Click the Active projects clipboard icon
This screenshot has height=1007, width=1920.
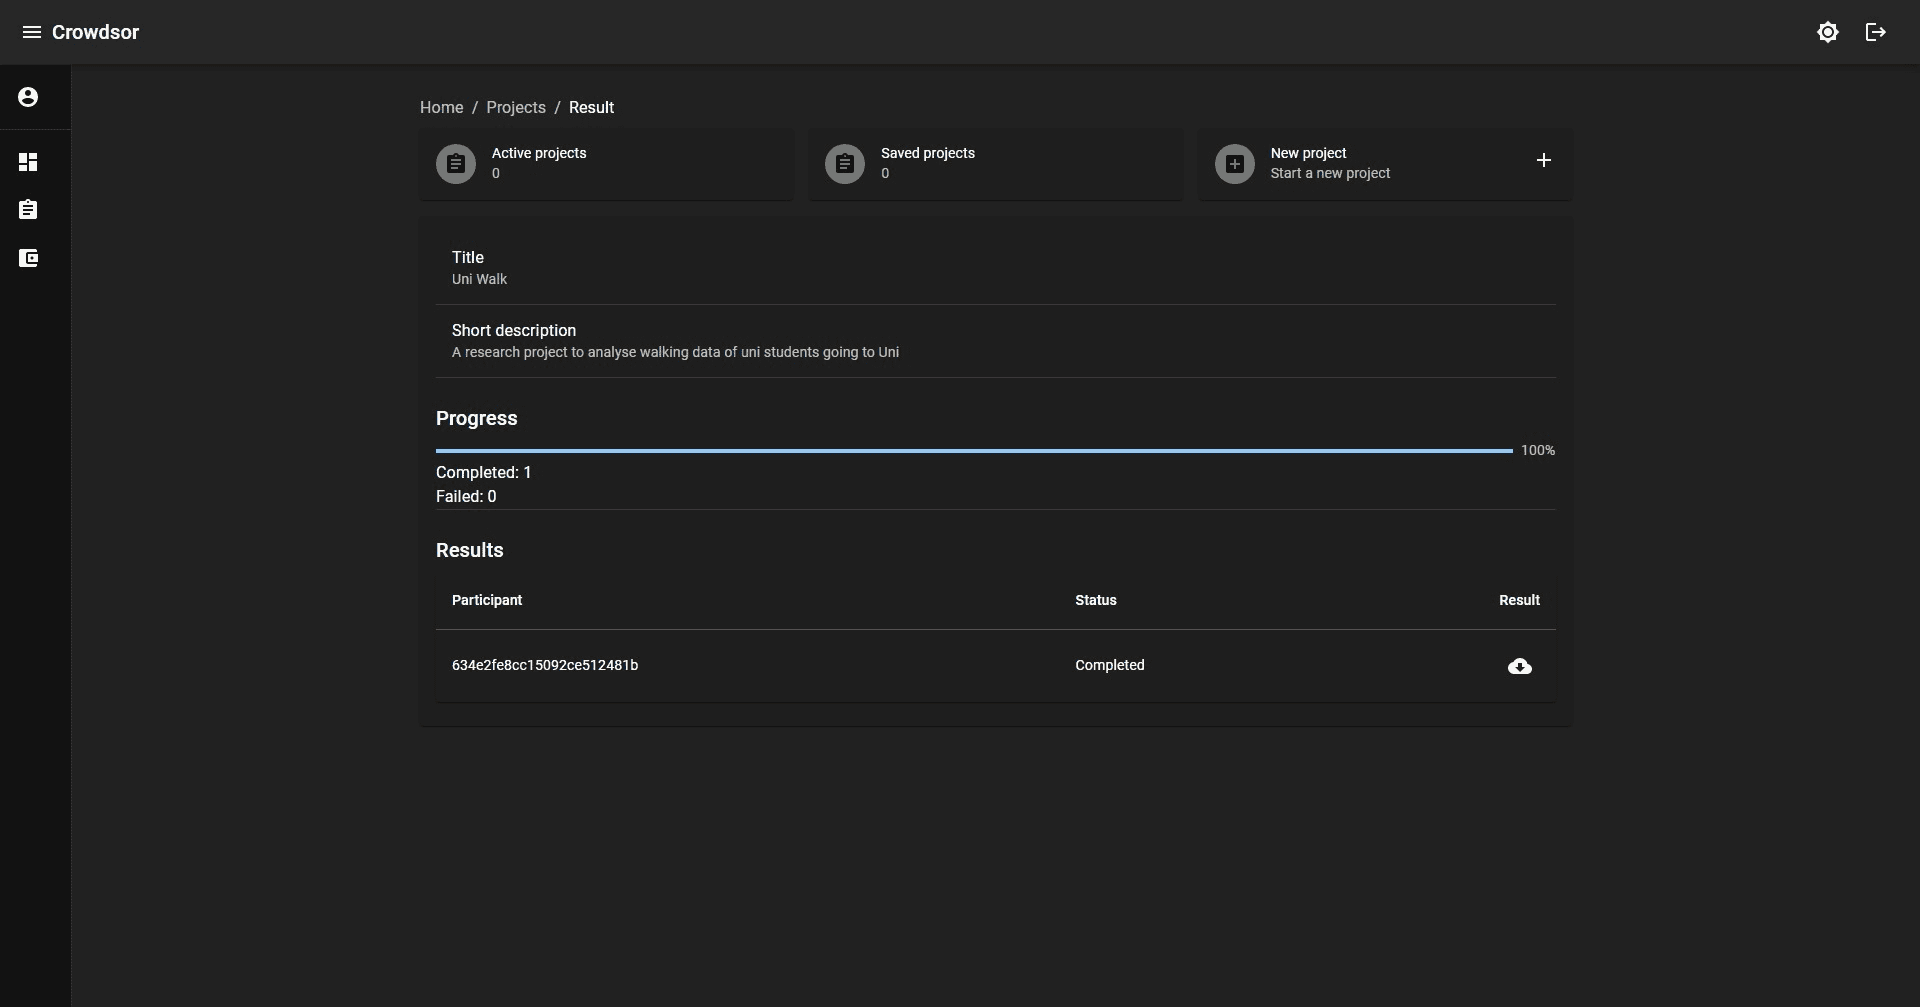point(456,164)
